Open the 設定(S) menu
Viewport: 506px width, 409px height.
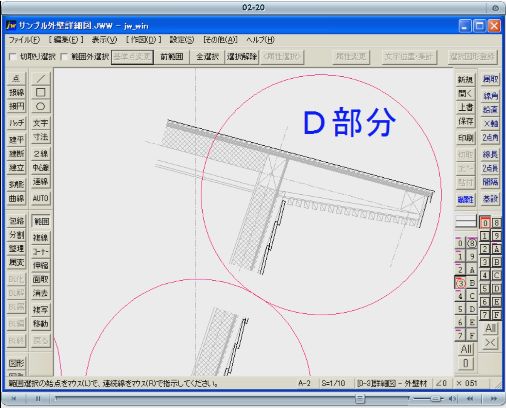(182, 40)
